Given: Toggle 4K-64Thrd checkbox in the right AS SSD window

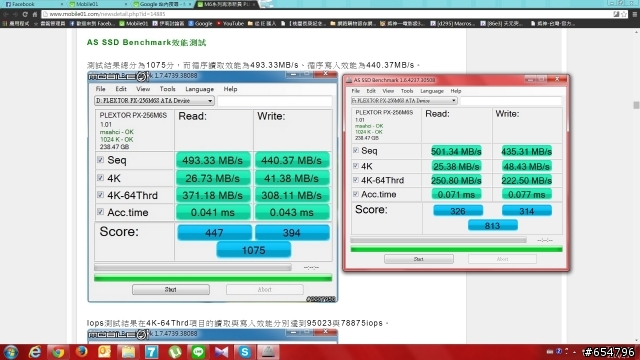Looking at the screenshot, I should tap(356, 180).
